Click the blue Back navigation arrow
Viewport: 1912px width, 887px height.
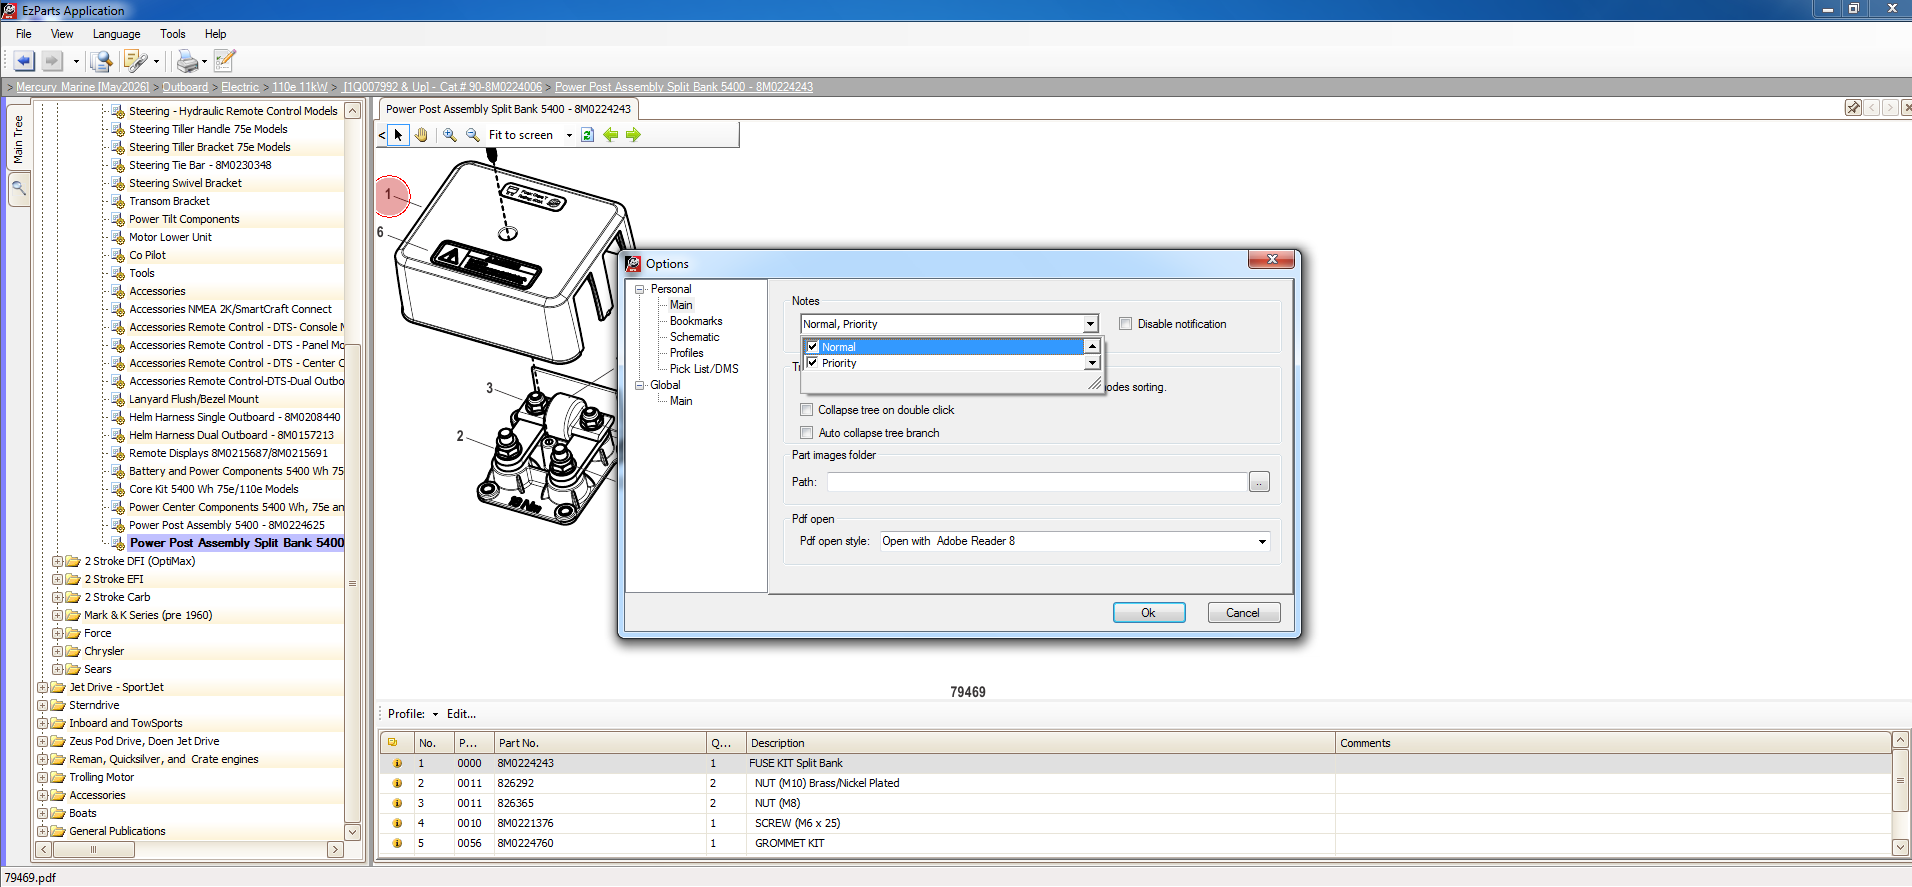coord(24,61)
